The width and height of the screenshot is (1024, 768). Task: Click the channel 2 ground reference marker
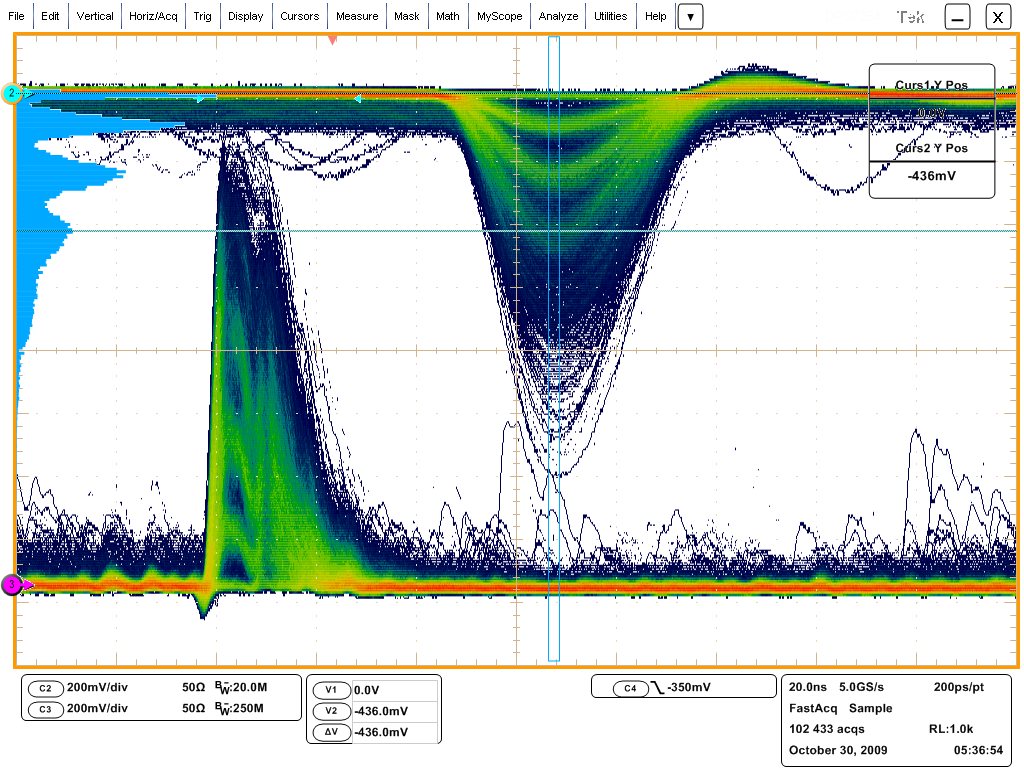point(12,94)
